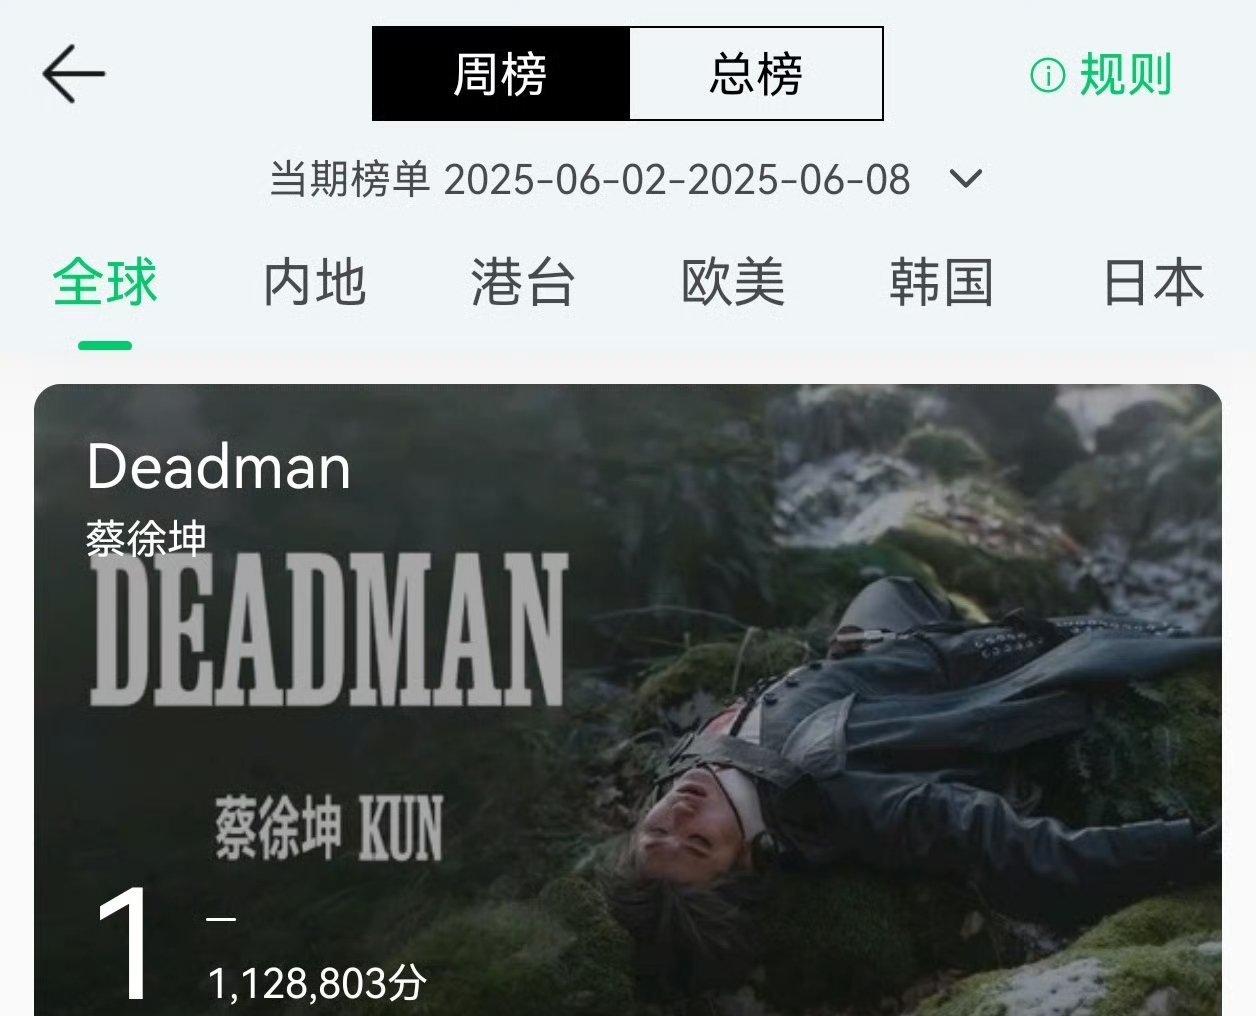Open the rules info icon
1256x1016 pixels.
coord(1048,75)
